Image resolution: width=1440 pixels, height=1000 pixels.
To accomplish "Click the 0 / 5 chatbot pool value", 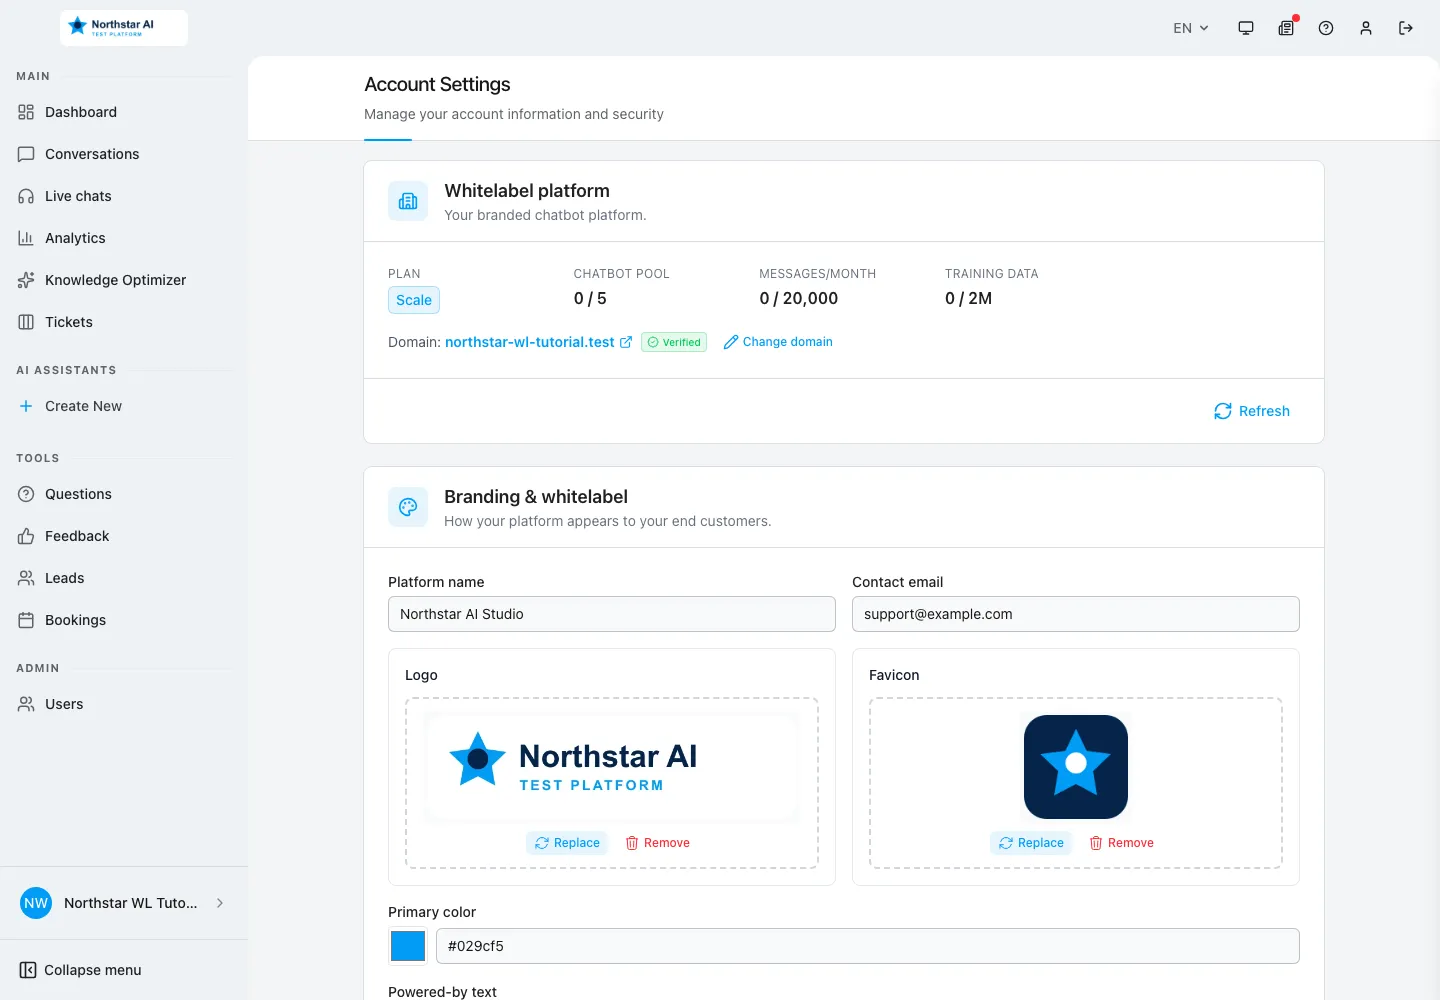I will (x=590, y=298).
